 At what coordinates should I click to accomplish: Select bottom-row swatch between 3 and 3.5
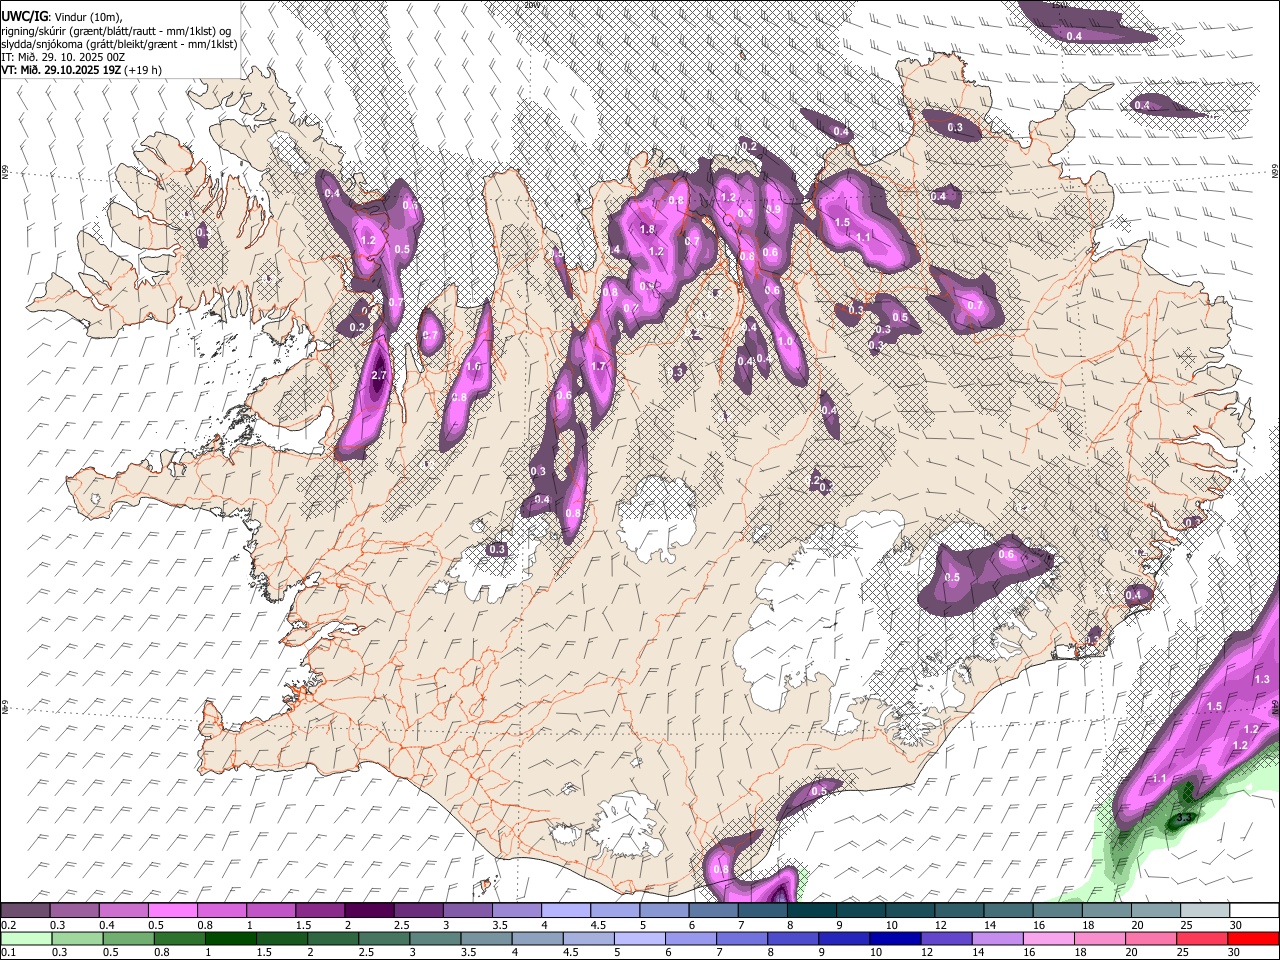point(433,938)
